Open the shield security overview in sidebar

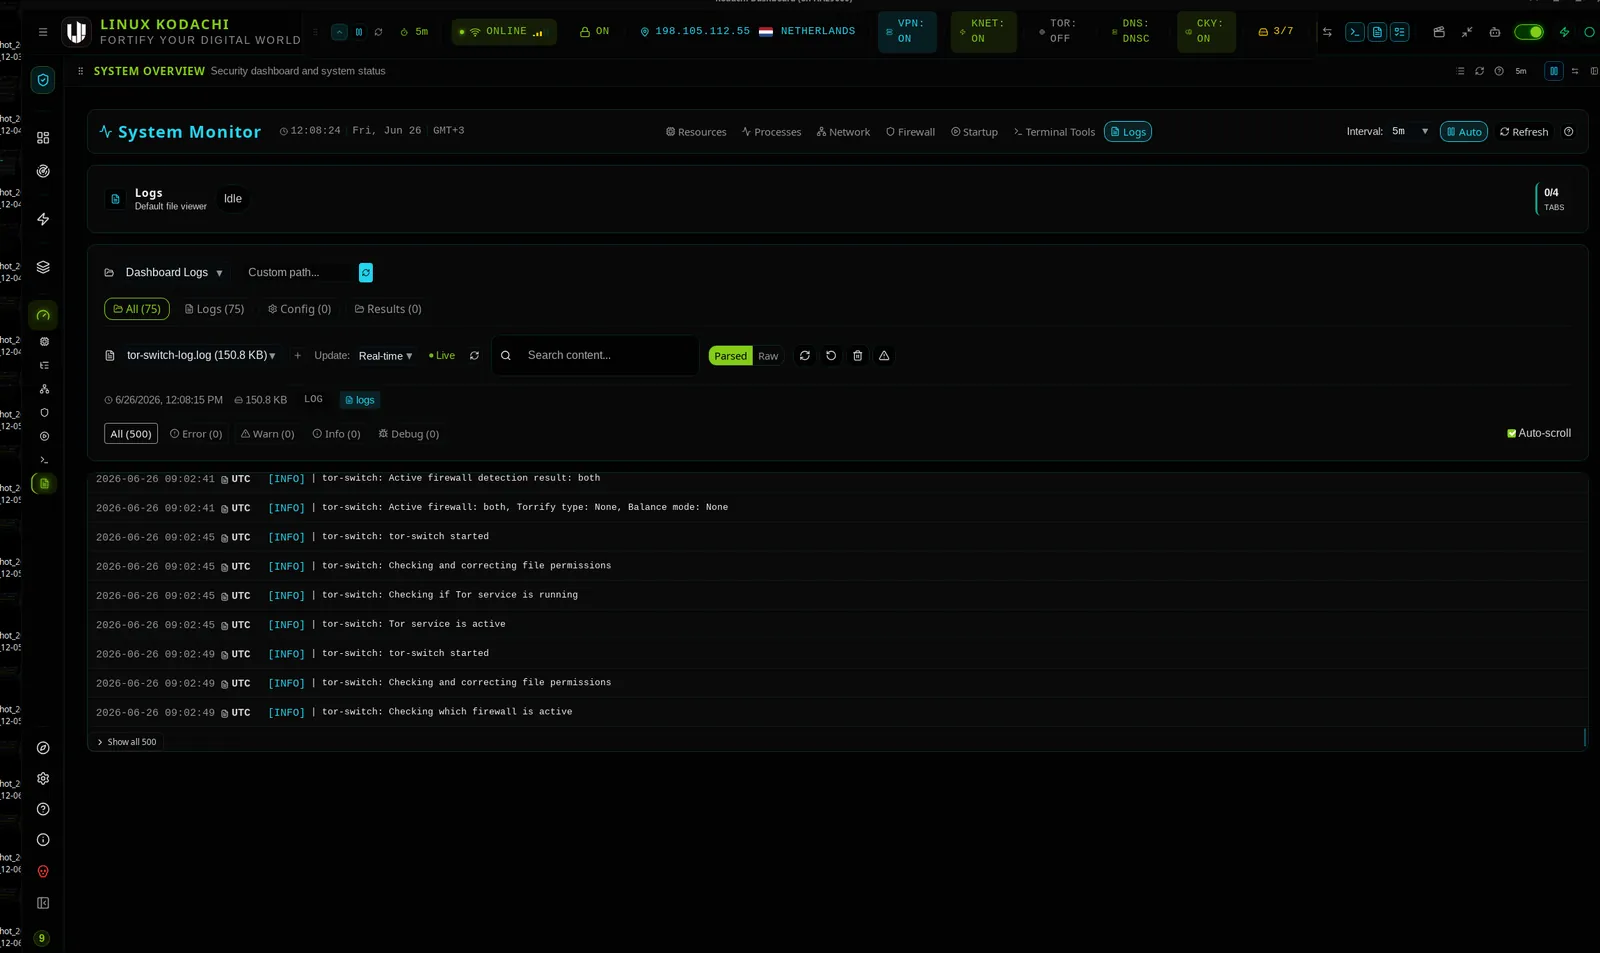point(43,80)
